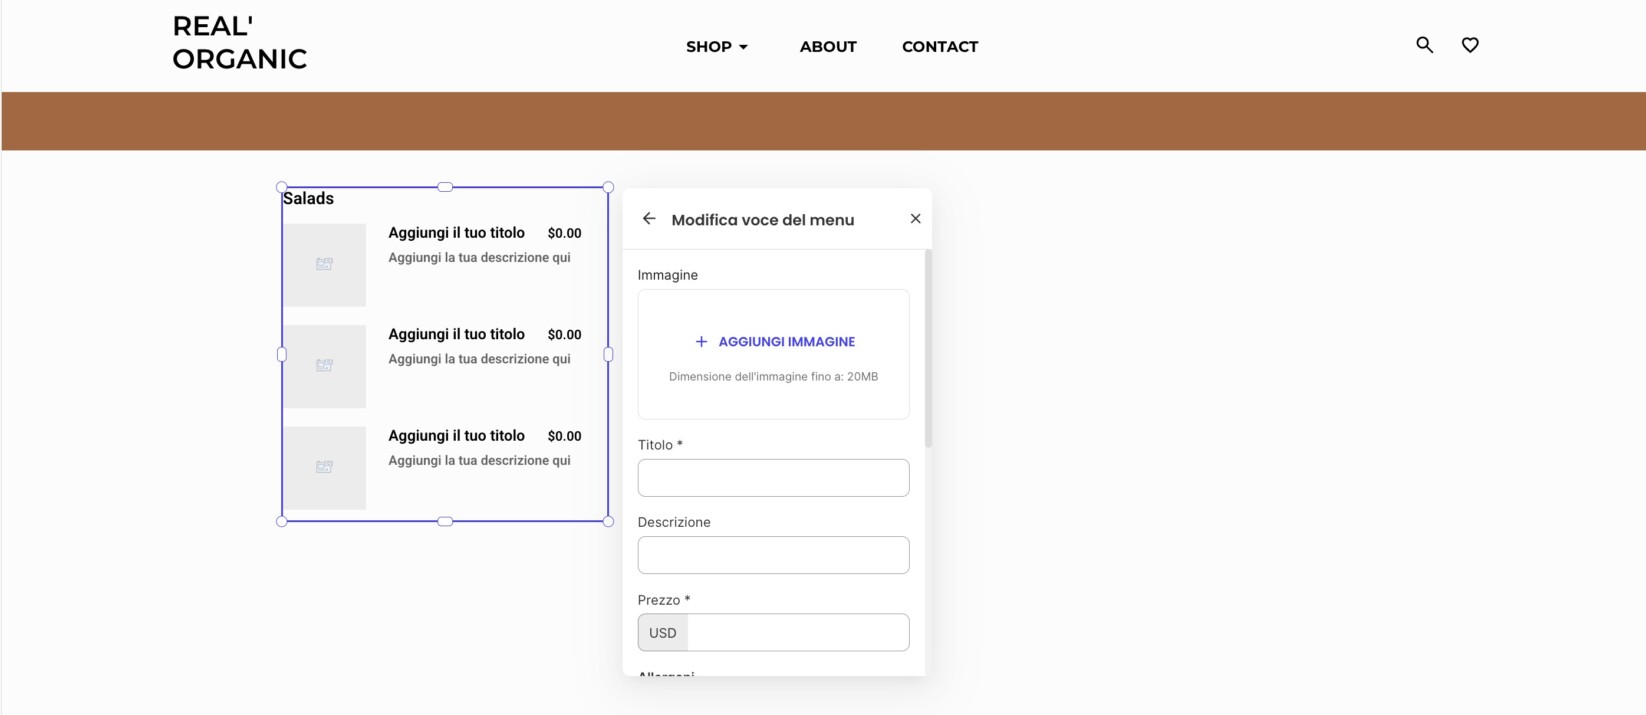
Task: Click second item's "Aggiungi la tua descrizione qui"
Action: (x=480, y=359)
